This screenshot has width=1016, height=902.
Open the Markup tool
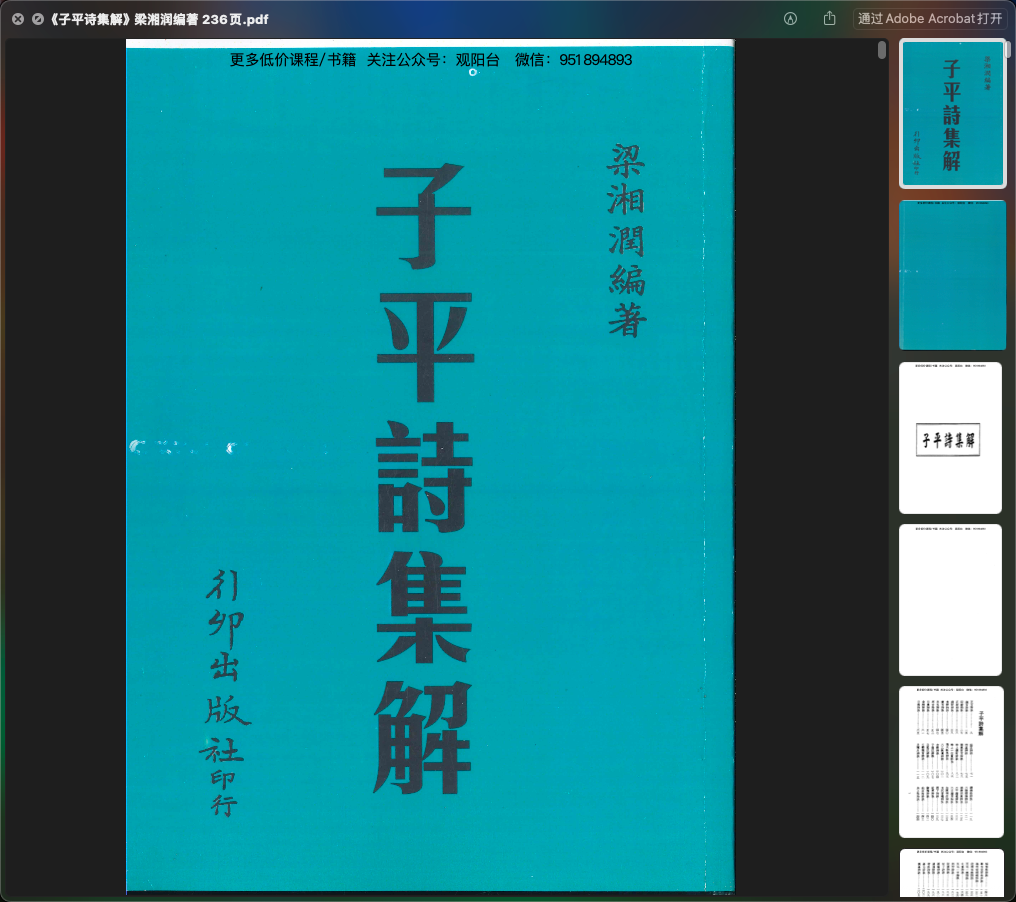click(x=790, y=19)
